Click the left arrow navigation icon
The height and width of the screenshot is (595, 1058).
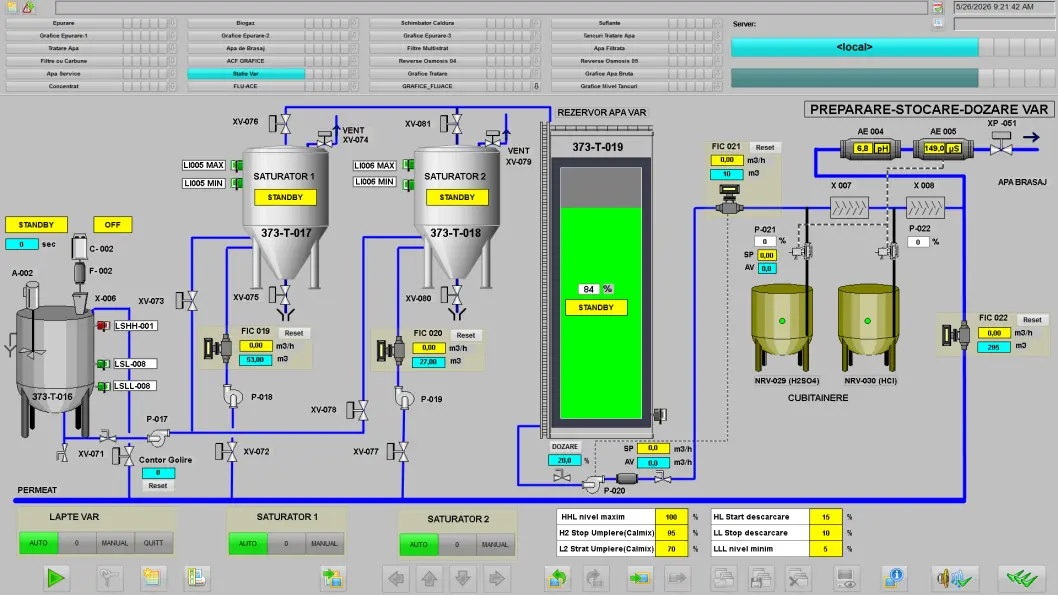coord(396,578)
